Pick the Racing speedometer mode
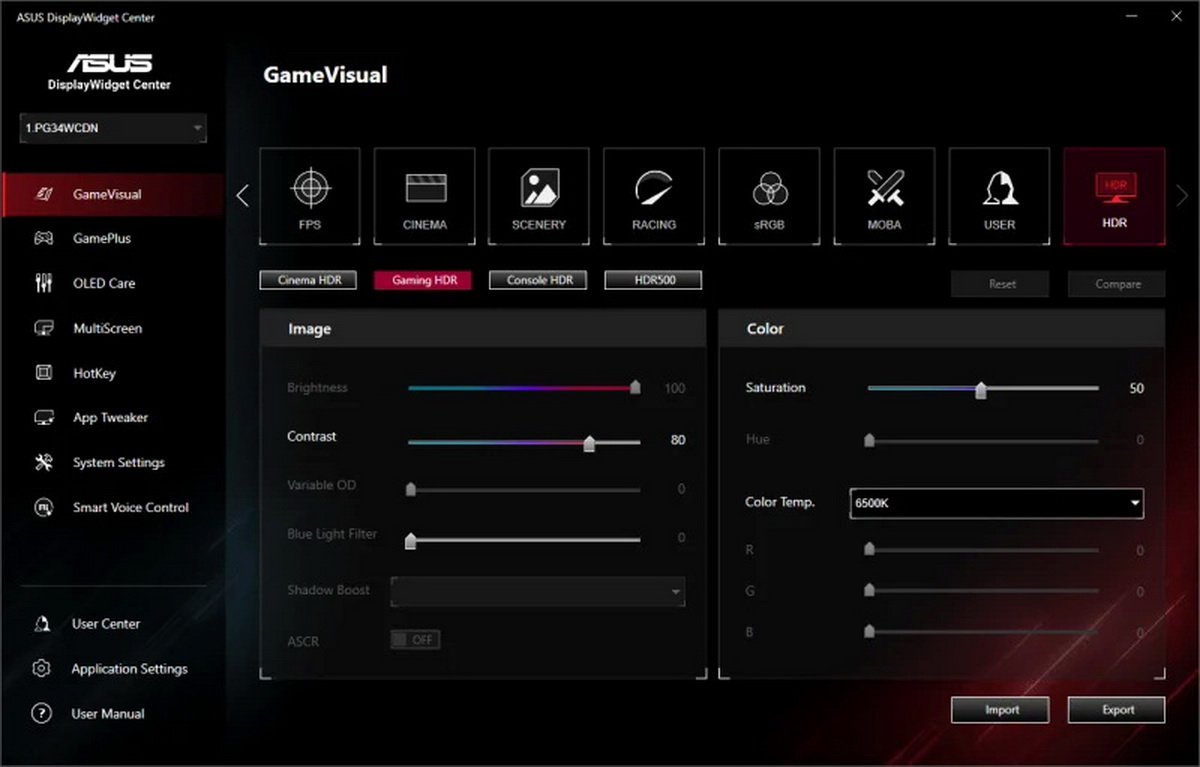This screenshot has height=767, width=1200. click(654, 197)
